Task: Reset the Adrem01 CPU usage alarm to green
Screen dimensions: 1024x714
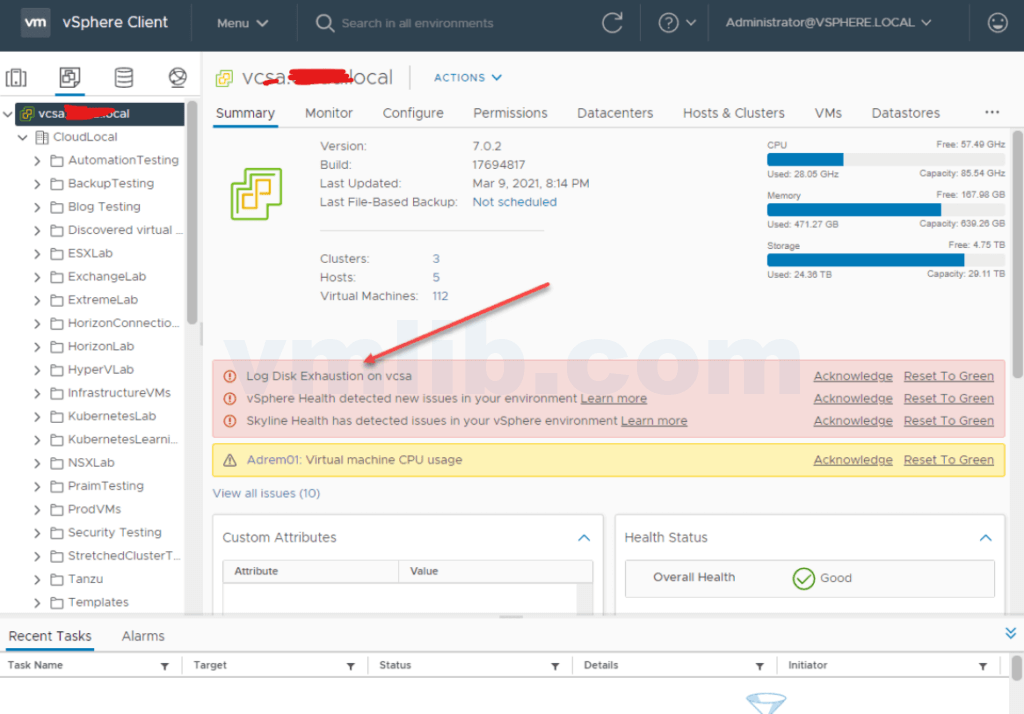Action: point(948,459)
